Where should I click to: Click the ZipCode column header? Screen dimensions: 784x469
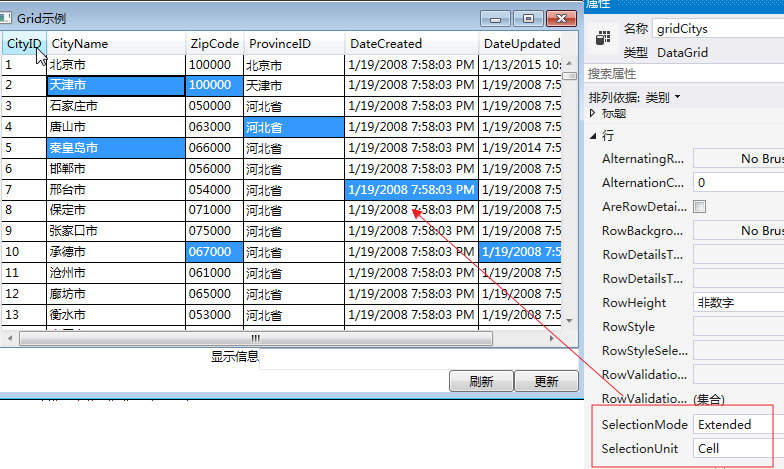pos(214,44)
